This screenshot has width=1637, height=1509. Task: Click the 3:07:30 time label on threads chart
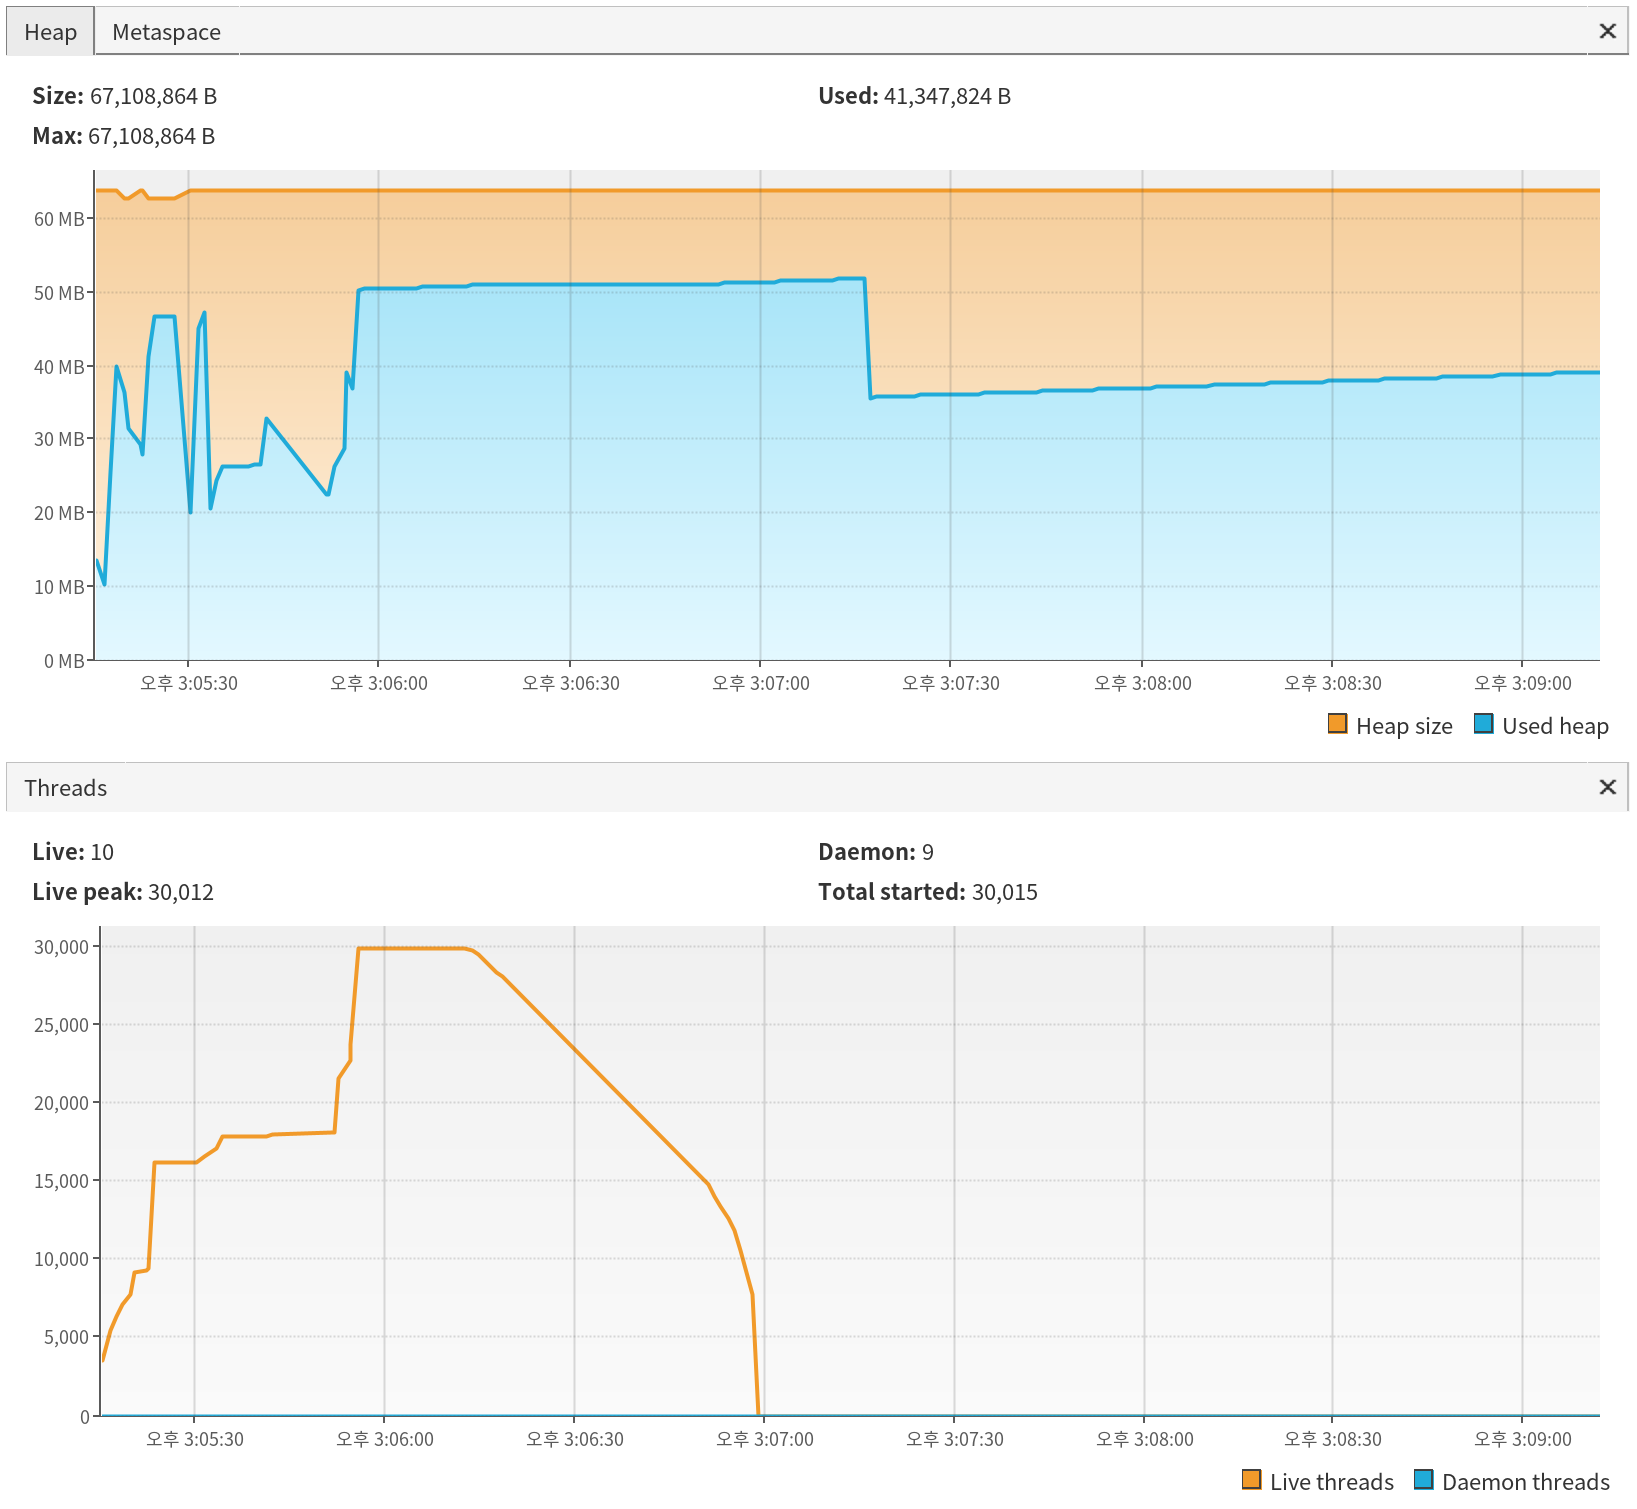click(955, 1439)
